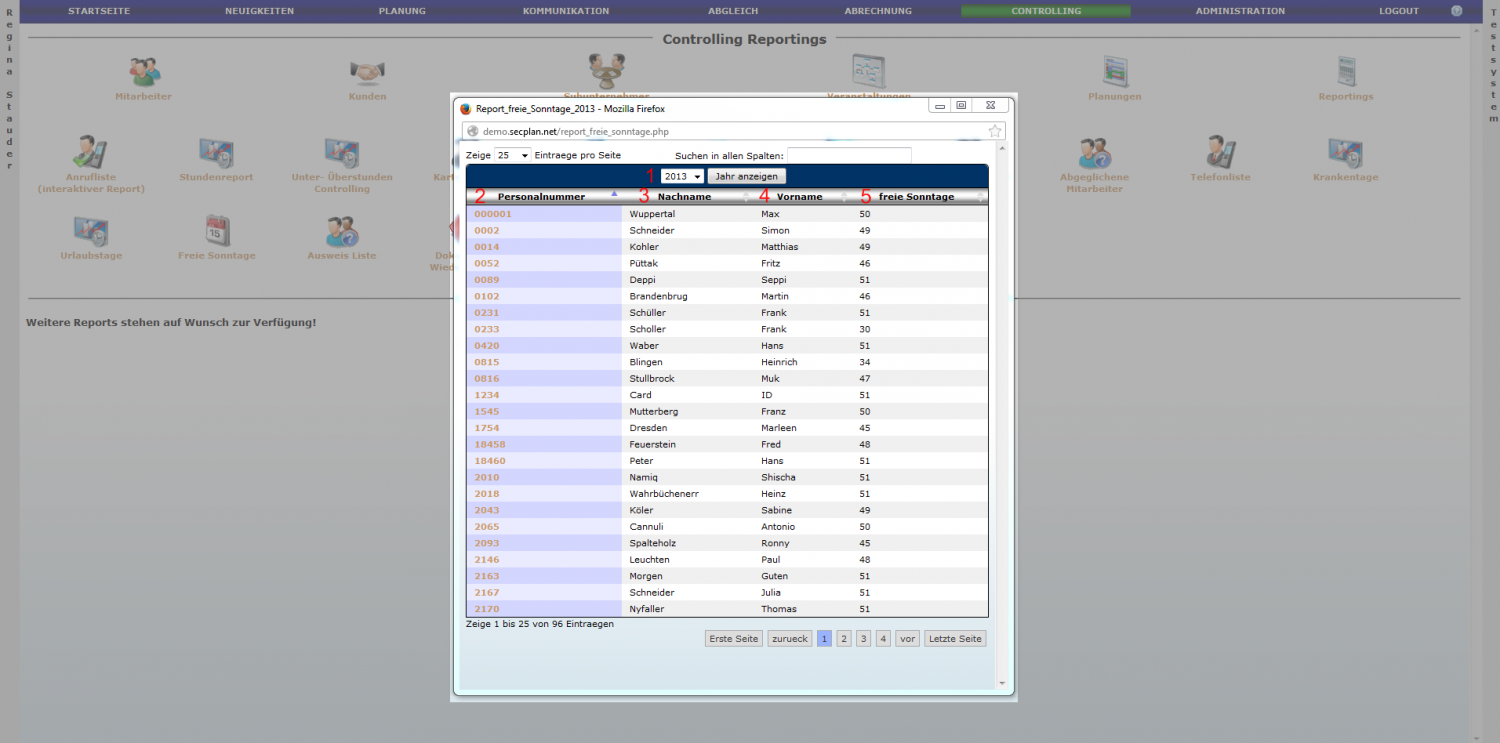1500x743 pixels.
Task: Click personnel number 0815 link
Action: point(487,362)
